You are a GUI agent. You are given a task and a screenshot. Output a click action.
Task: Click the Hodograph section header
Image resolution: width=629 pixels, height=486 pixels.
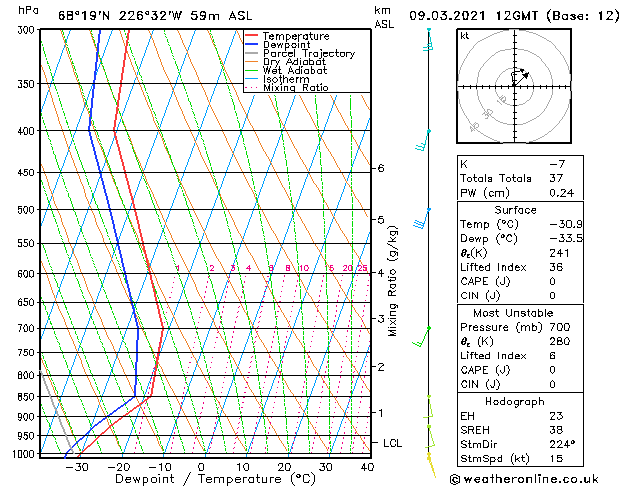coord(515,402)
